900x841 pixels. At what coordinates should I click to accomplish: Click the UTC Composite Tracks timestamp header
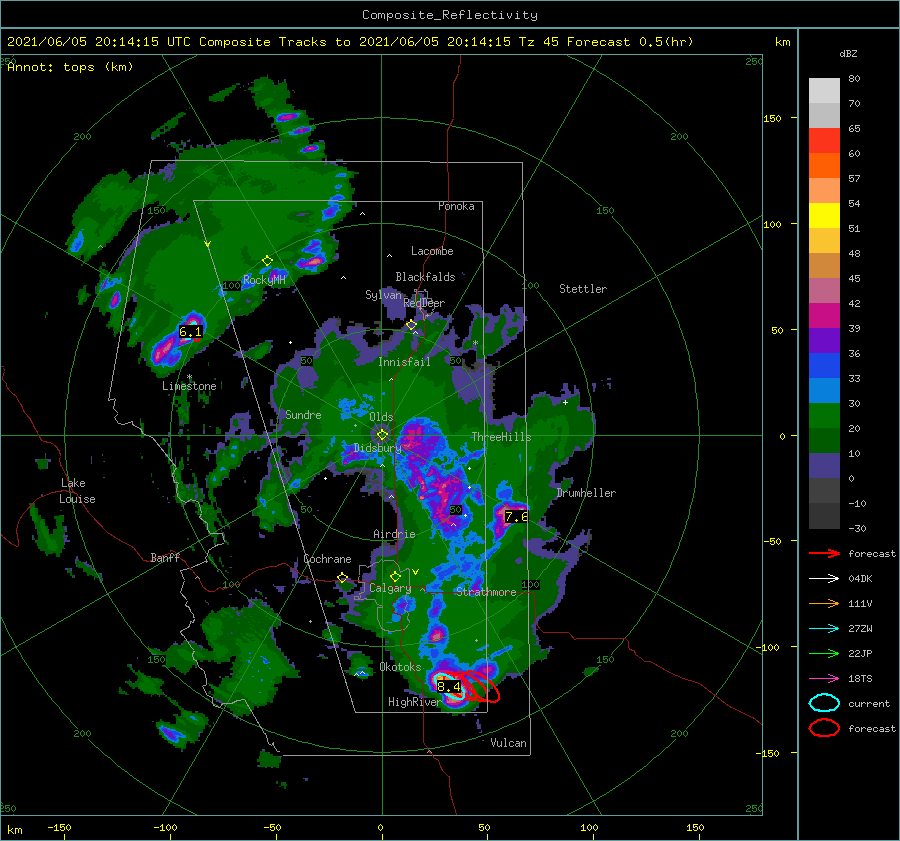pyautogui.click(x=350, y=42)
